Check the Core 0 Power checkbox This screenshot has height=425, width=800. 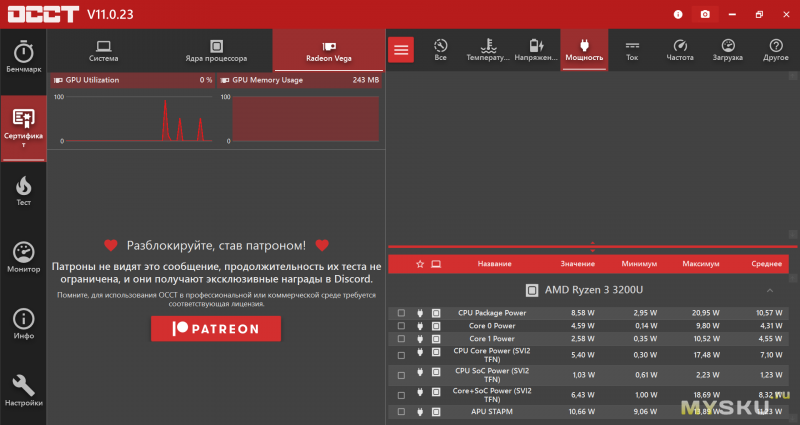coord(402,326)
